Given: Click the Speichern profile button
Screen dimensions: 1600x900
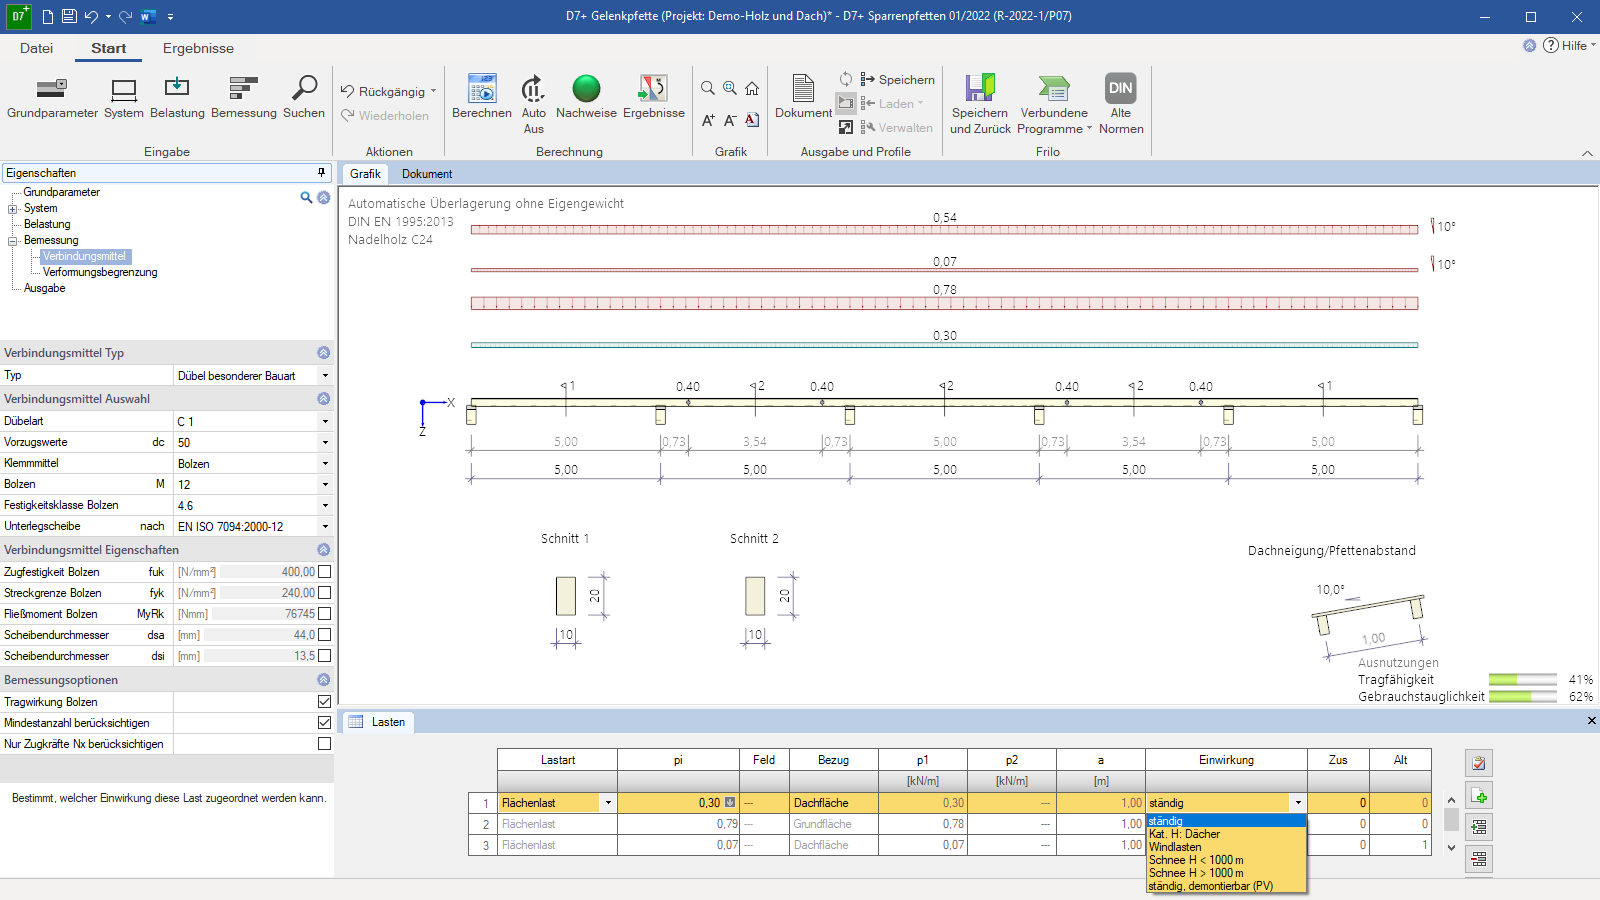Looking at the screenshot, I should pos(897,80).
